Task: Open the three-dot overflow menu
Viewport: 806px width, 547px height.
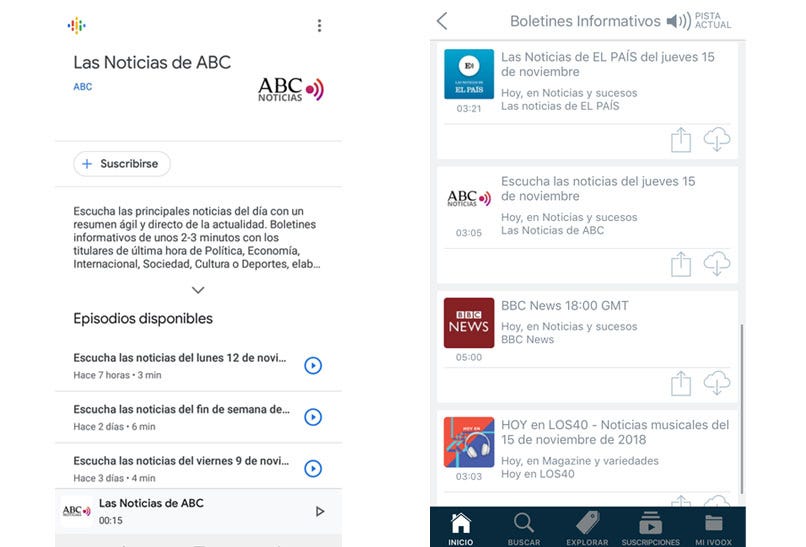Action: click(319, 25)
